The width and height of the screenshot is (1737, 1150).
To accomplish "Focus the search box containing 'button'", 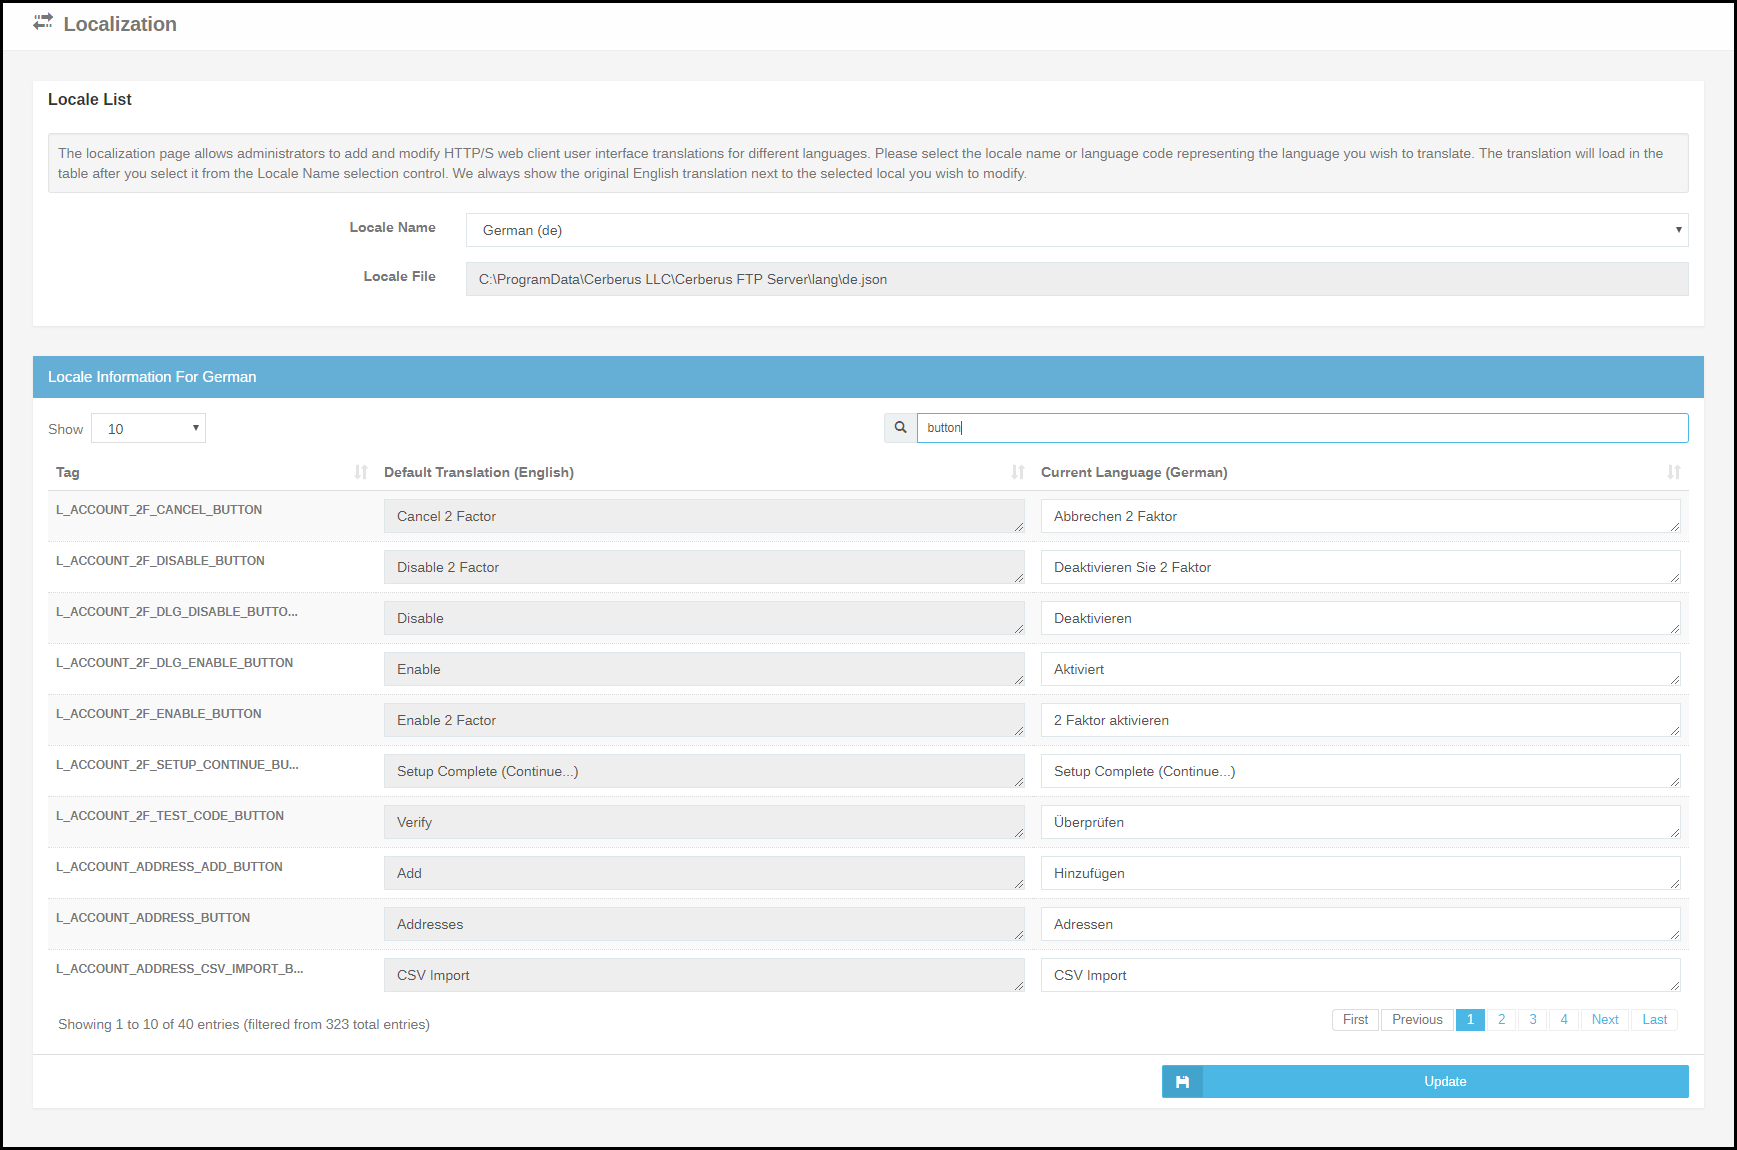I will point(1302,428).
